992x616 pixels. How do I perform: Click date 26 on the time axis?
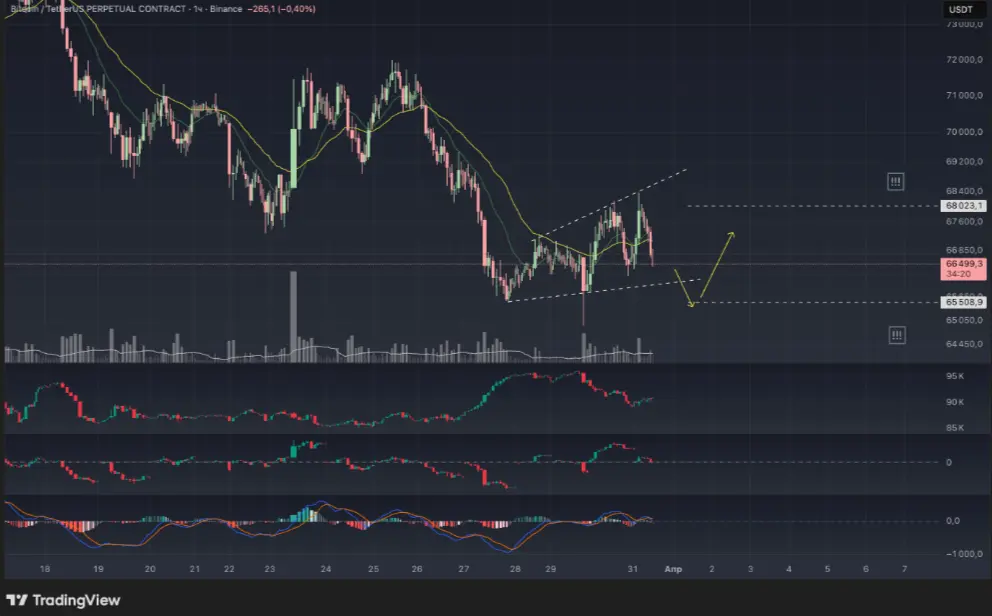point(416,569)
